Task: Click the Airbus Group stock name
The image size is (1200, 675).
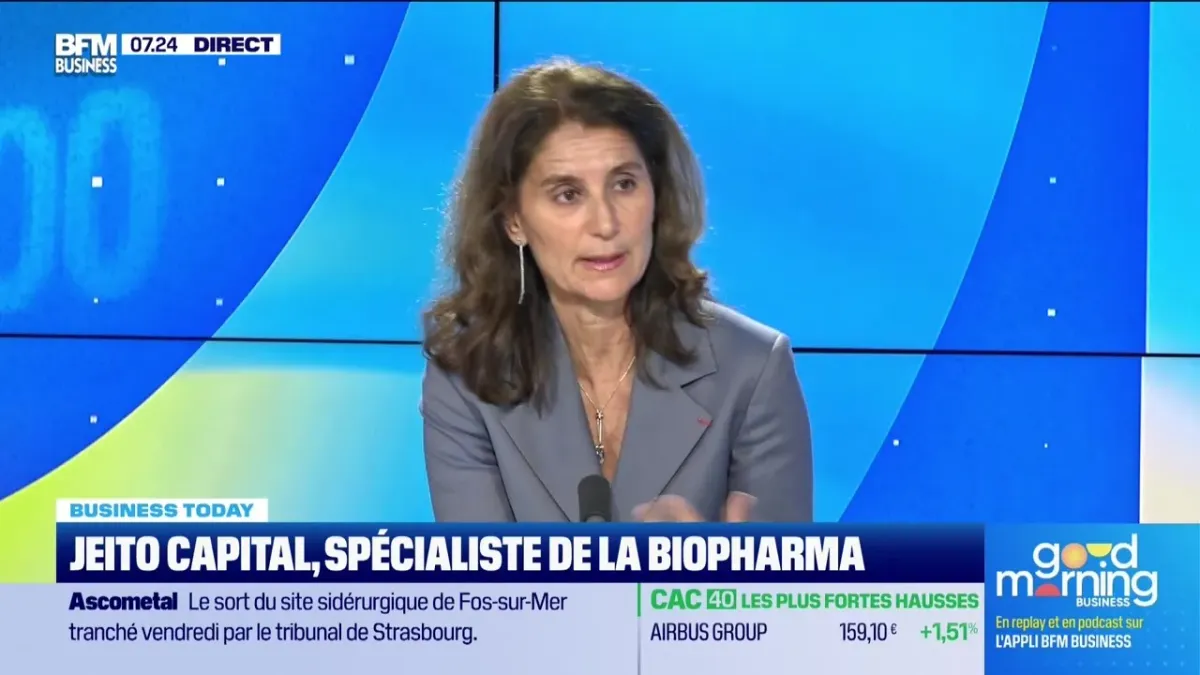Action: point(708,632)
